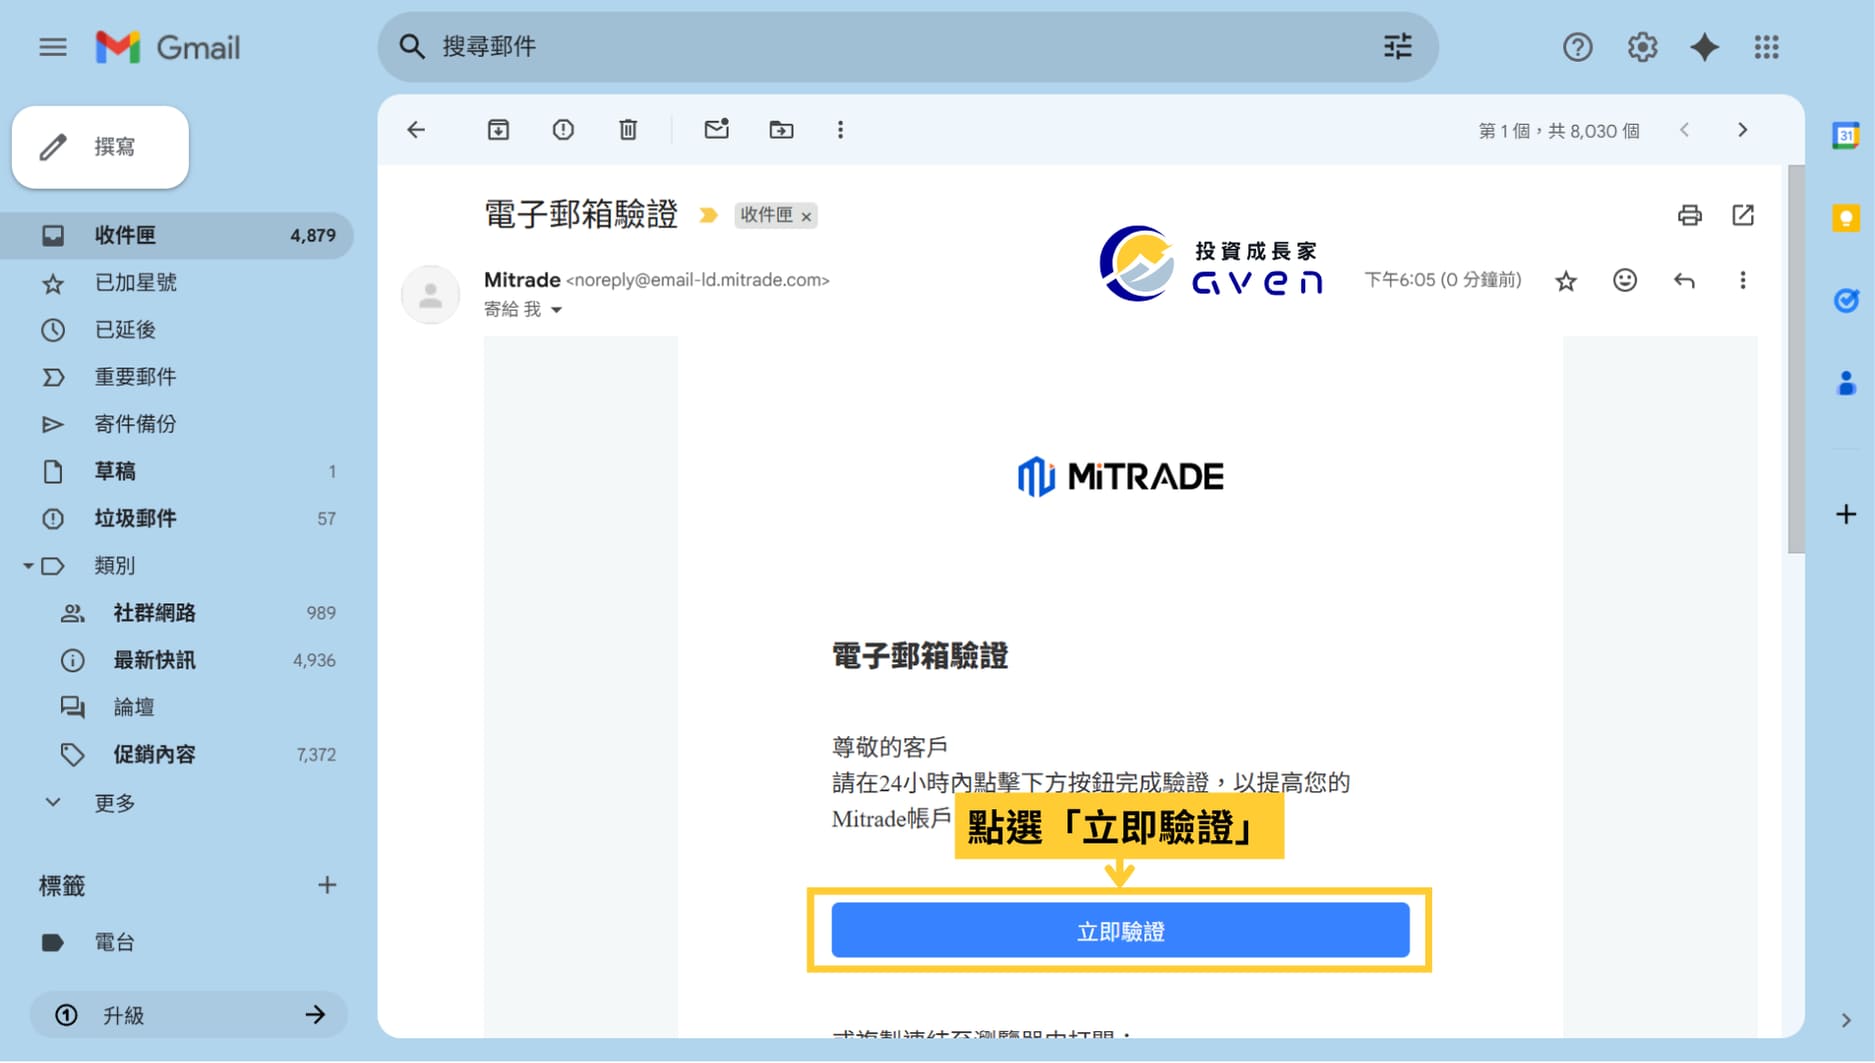Open Gemini sparkle icon
Image resolution: width=1875 pixels, height=1063 pixels.
[1704, 47]
